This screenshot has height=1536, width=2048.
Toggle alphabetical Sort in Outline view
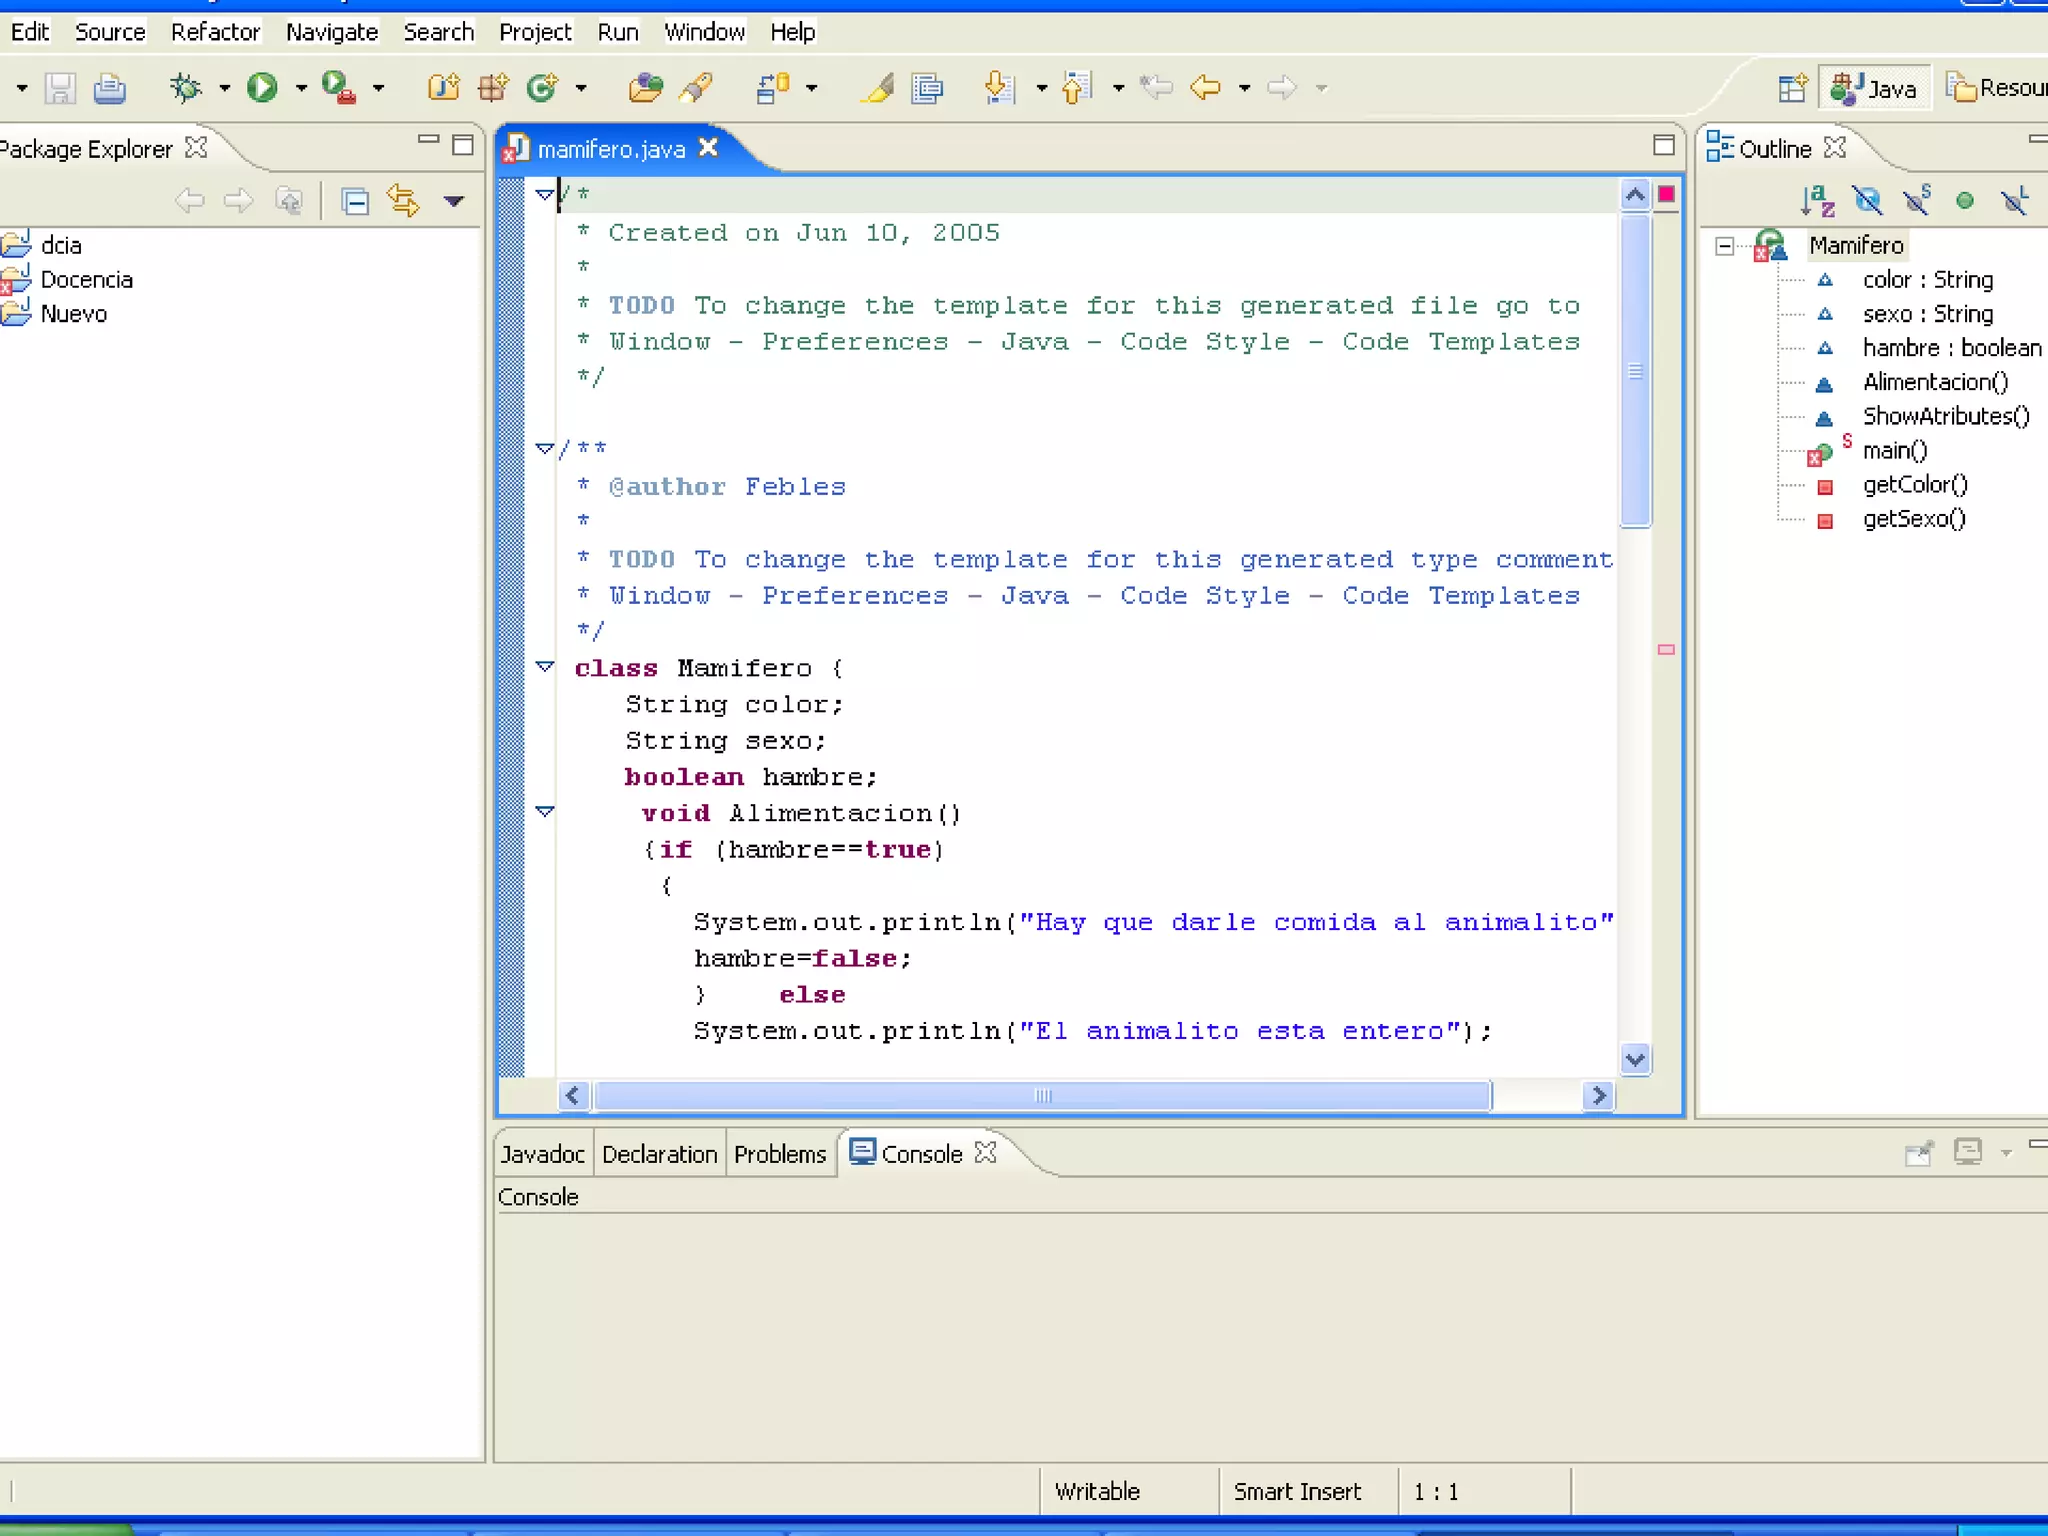coord(1816,201)
